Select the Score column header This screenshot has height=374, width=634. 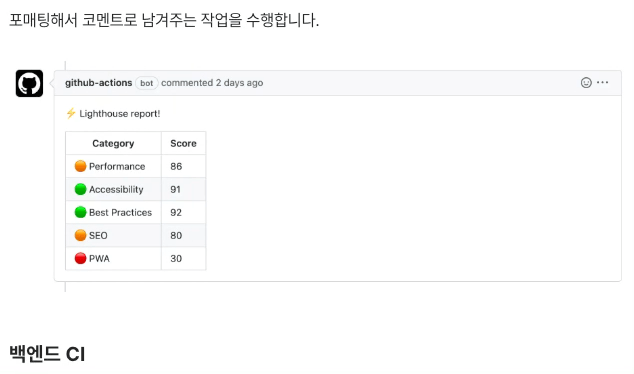[x=184, y=143]
